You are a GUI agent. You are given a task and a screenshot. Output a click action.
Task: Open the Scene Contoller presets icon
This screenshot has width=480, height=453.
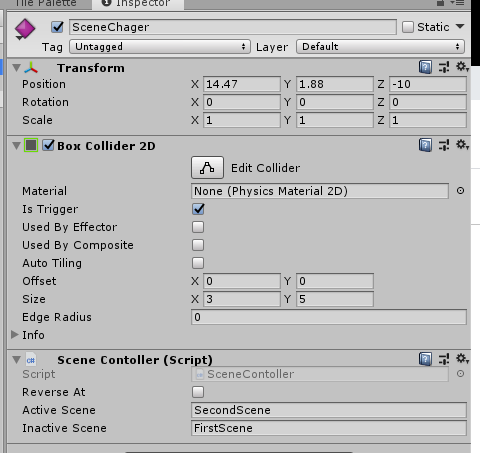[444, 359]
